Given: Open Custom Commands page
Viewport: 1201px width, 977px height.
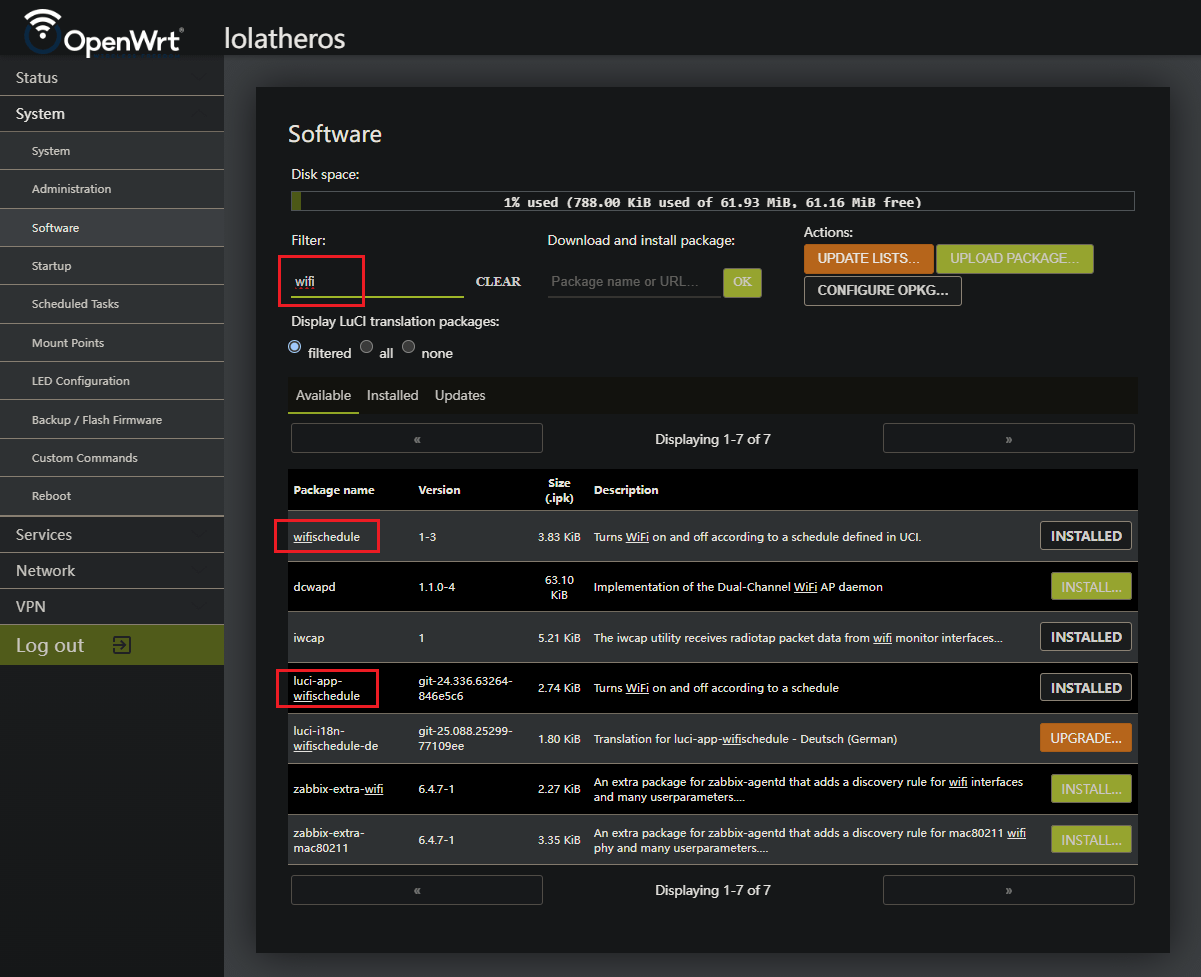Looking at the screenshot, I should pos(112,458).
